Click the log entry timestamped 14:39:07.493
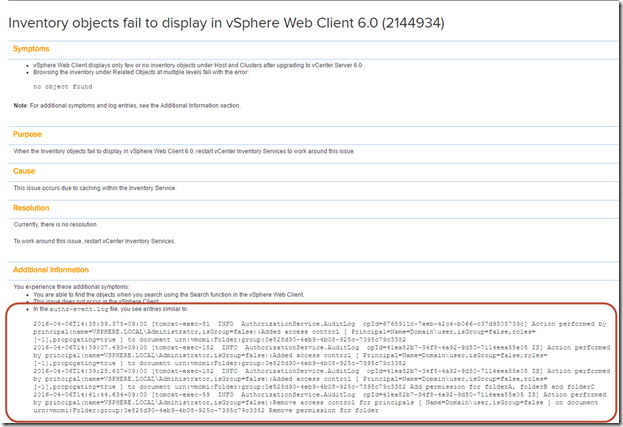This screenshot has width=623, height=427. pos(322,356)
